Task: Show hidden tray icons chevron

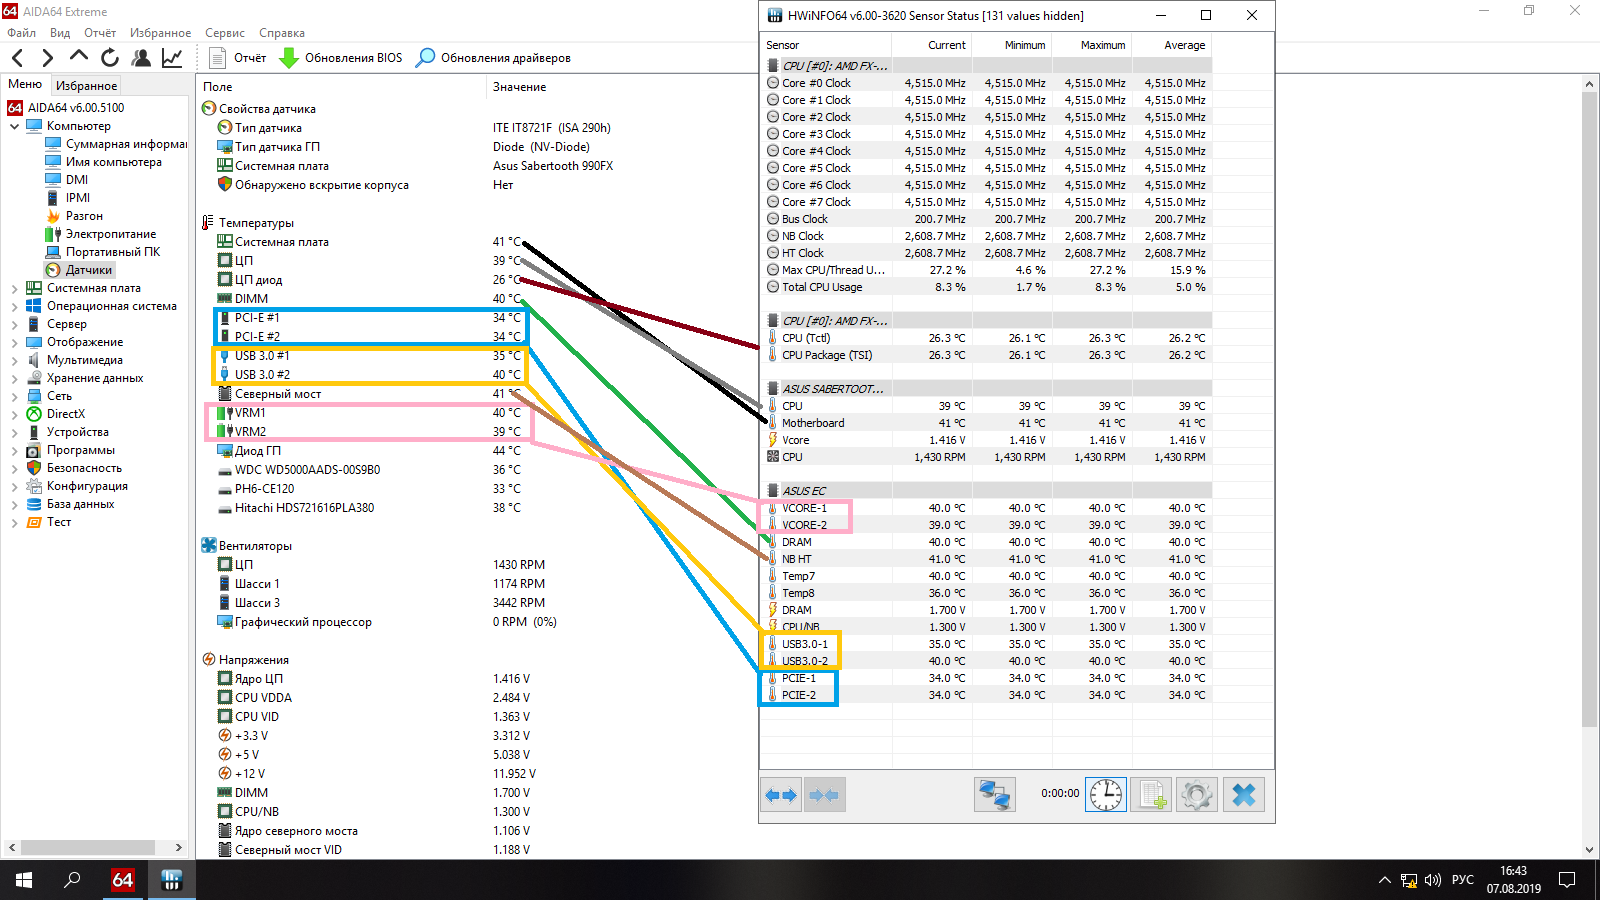Action: click(x=1385, y=880)
